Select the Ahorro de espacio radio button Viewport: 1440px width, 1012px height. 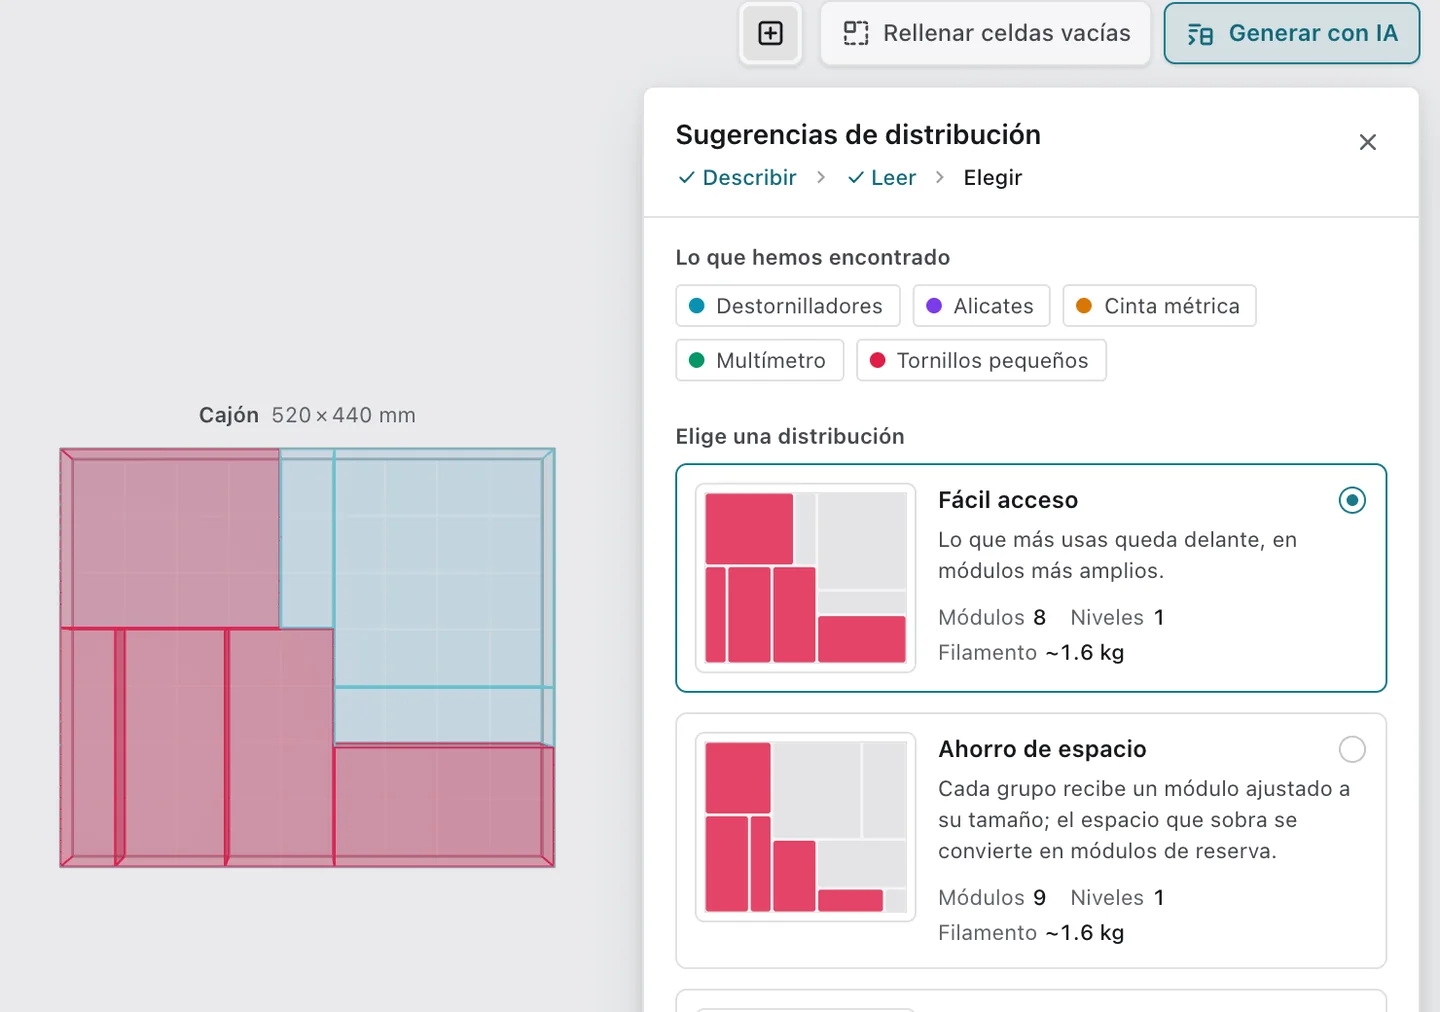(x=1352, y=749)
